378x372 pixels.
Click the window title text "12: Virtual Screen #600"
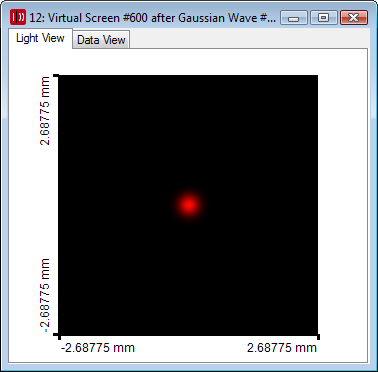click(89, 18)
